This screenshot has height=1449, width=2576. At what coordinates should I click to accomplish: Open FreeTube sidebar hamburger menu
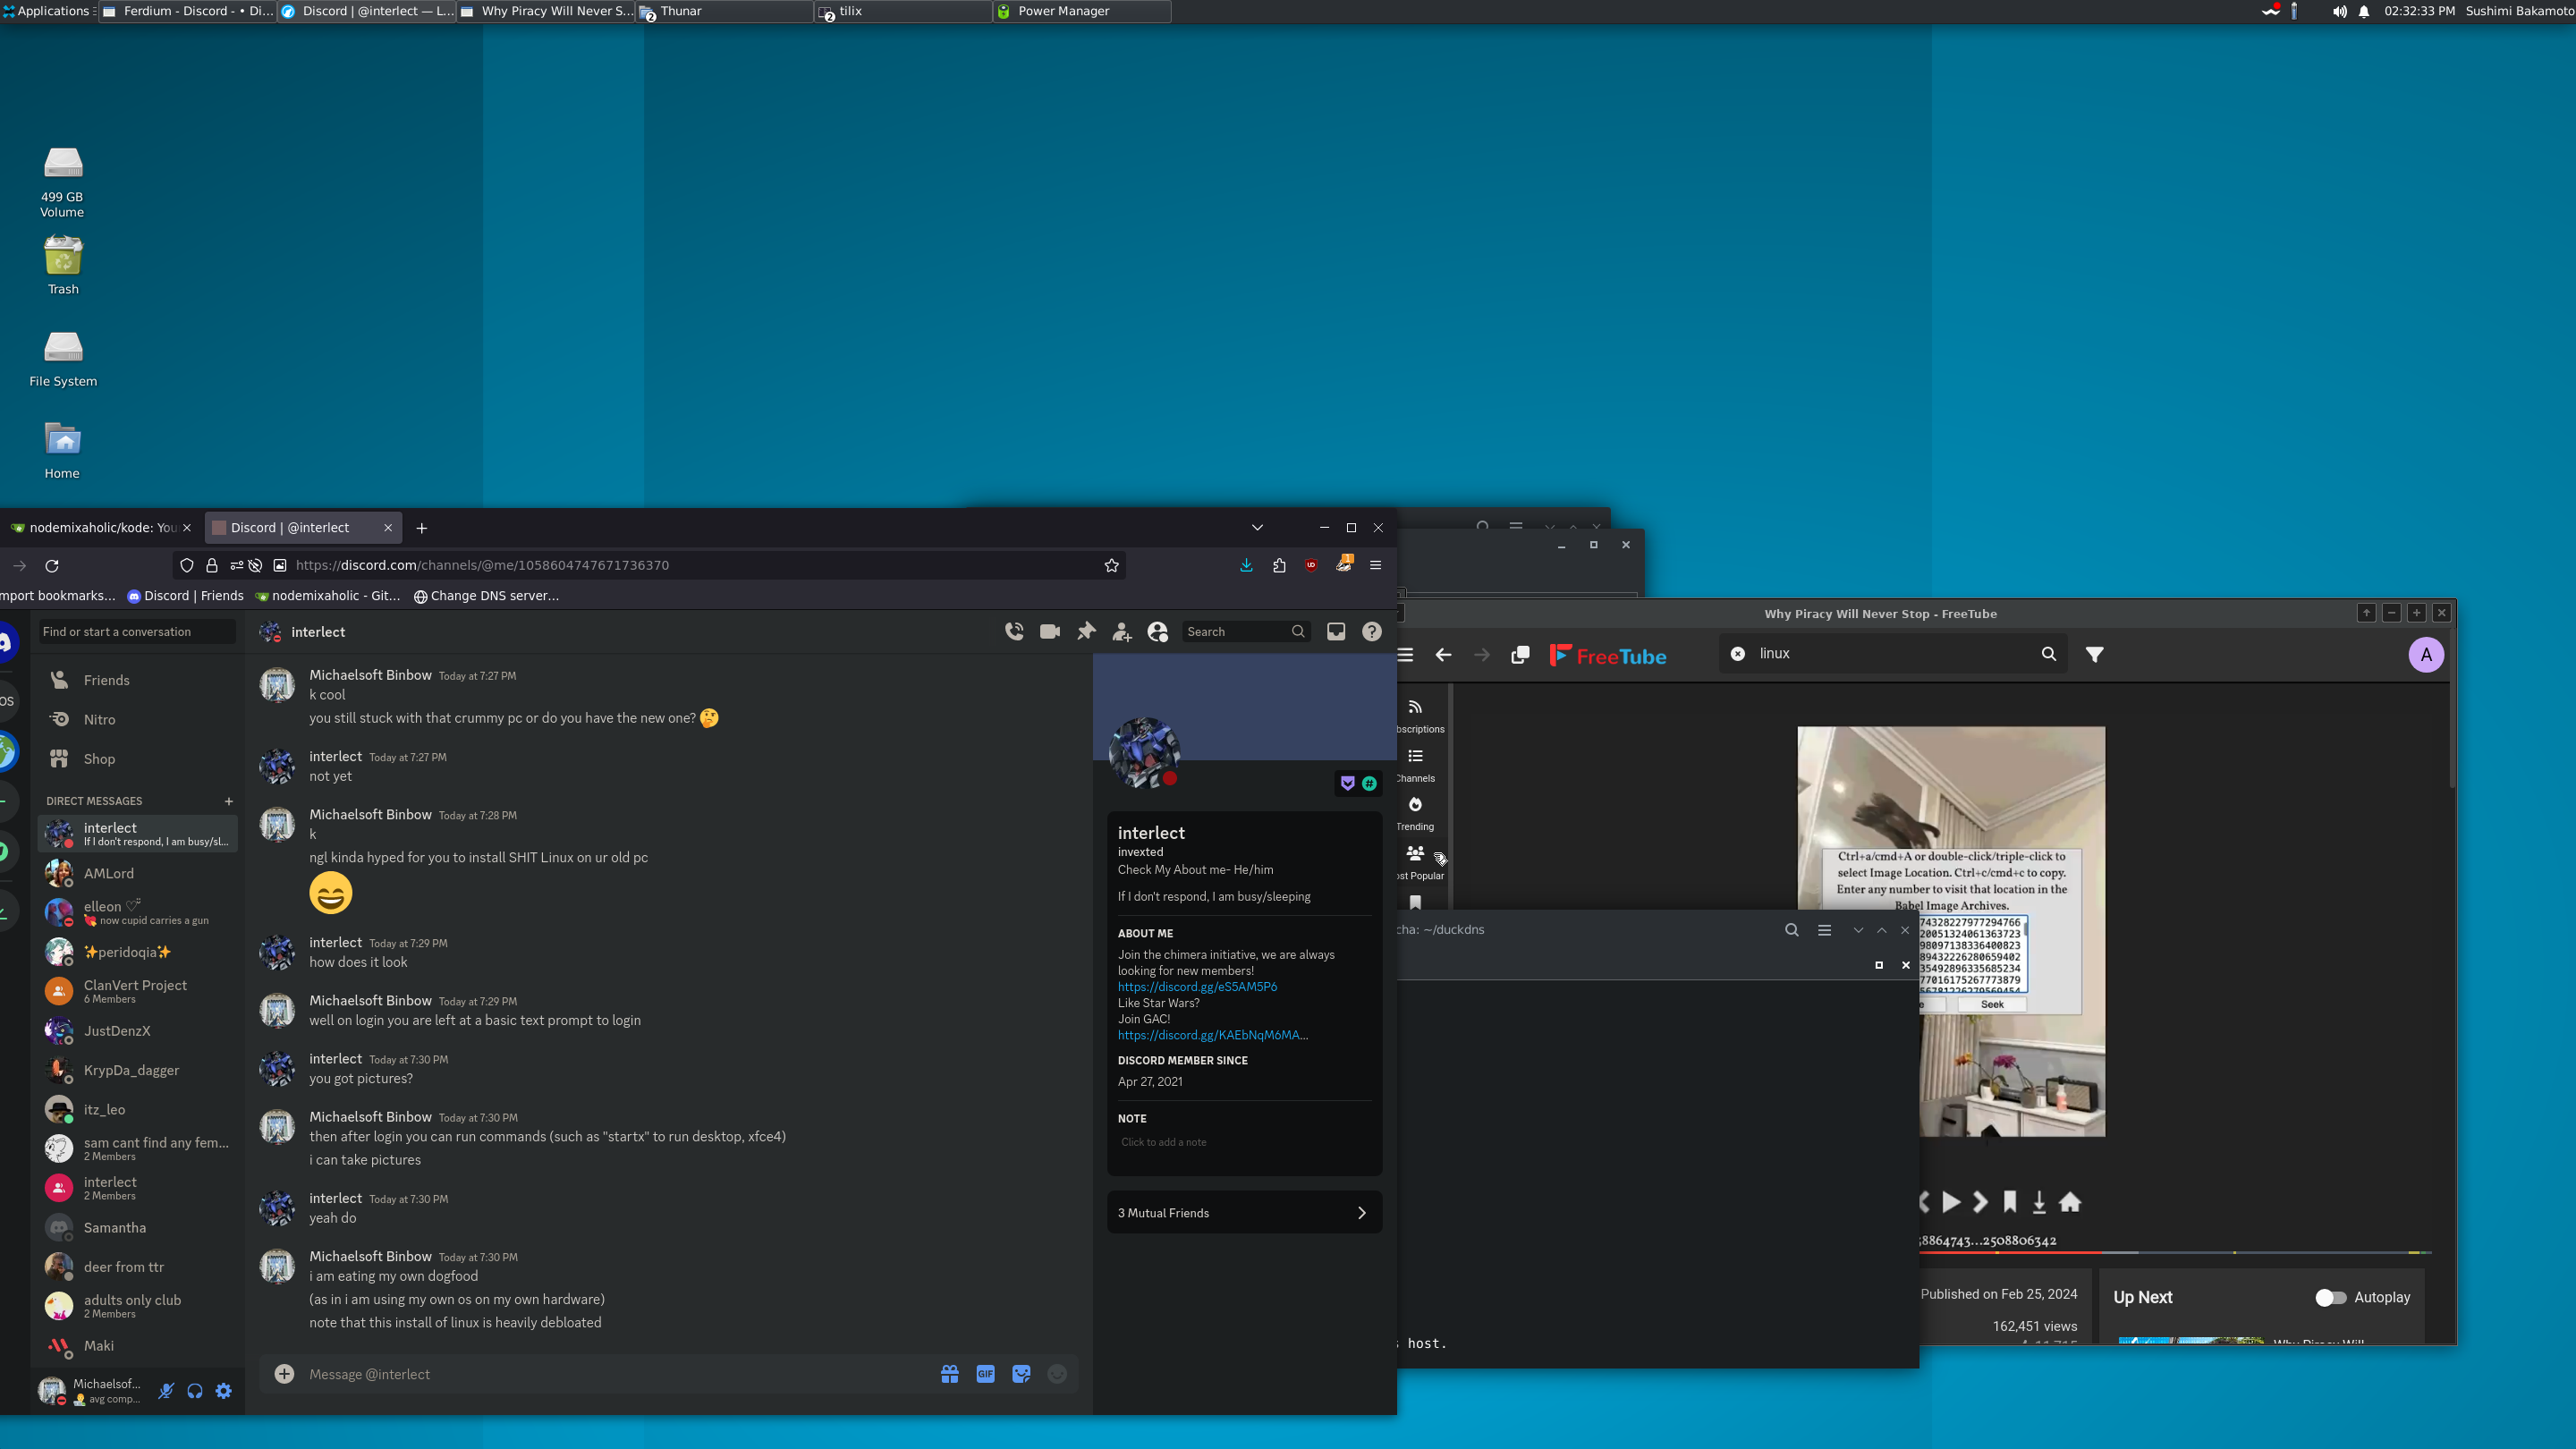[x=1405, y=655]
